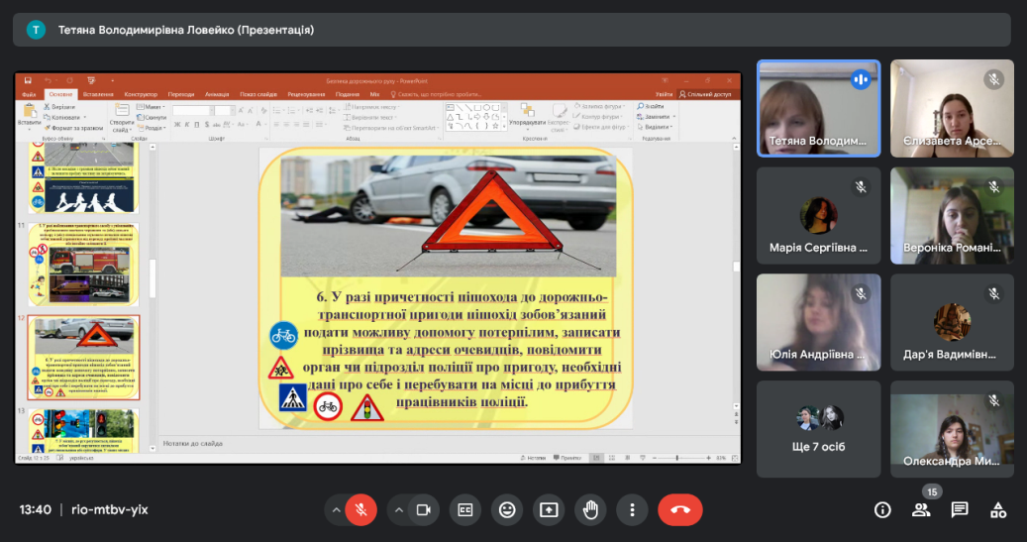
Task: Turn on closed captions
Action: (465, 510)
